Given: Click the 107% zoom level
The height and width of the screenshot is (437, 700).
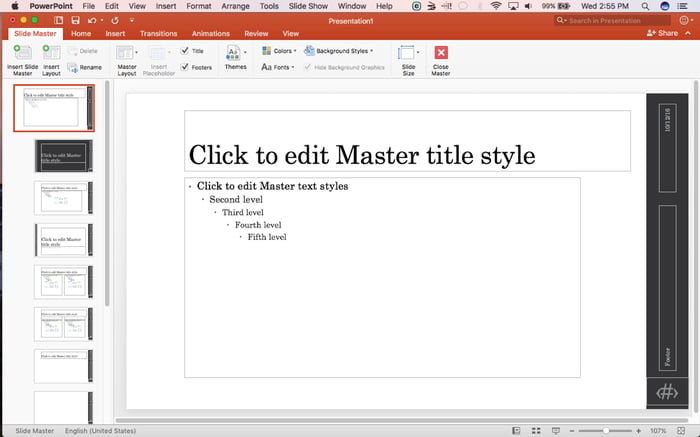Looking at the screenshot, I should tap(658, 431).
